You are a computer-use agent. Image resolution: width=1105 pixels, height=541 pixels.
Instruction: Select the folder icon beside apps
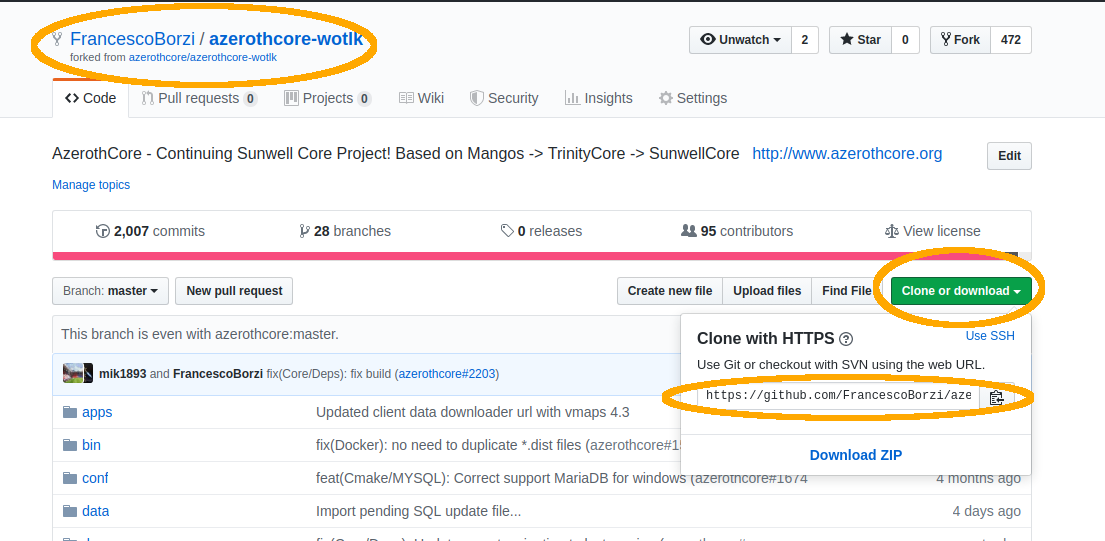pos(70,412)
